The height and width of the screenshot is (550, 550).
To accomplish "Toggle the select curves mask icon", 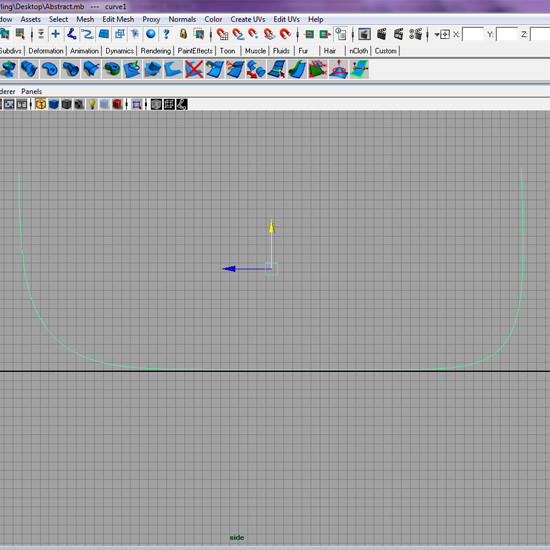I will point(87,34).
